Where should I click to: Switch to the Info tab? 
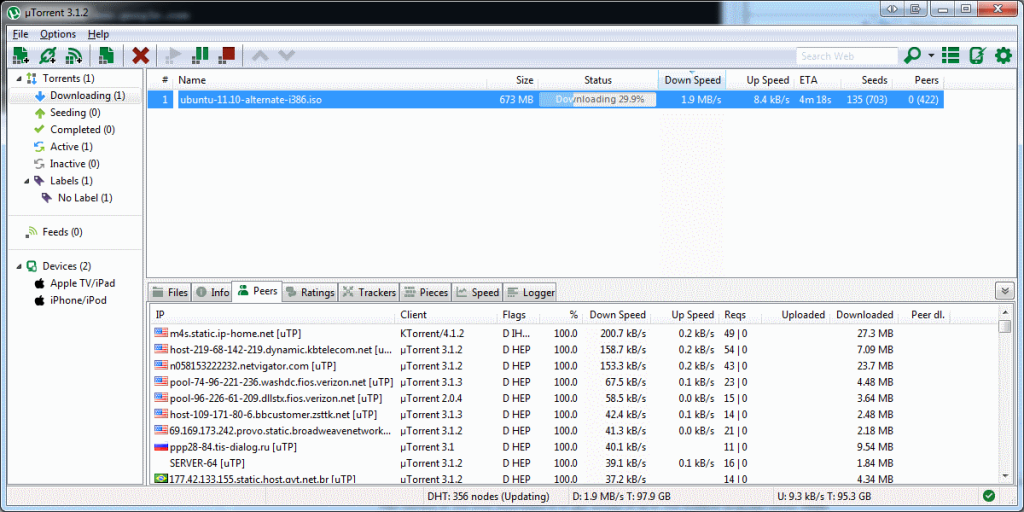click(x=213, y=293)
